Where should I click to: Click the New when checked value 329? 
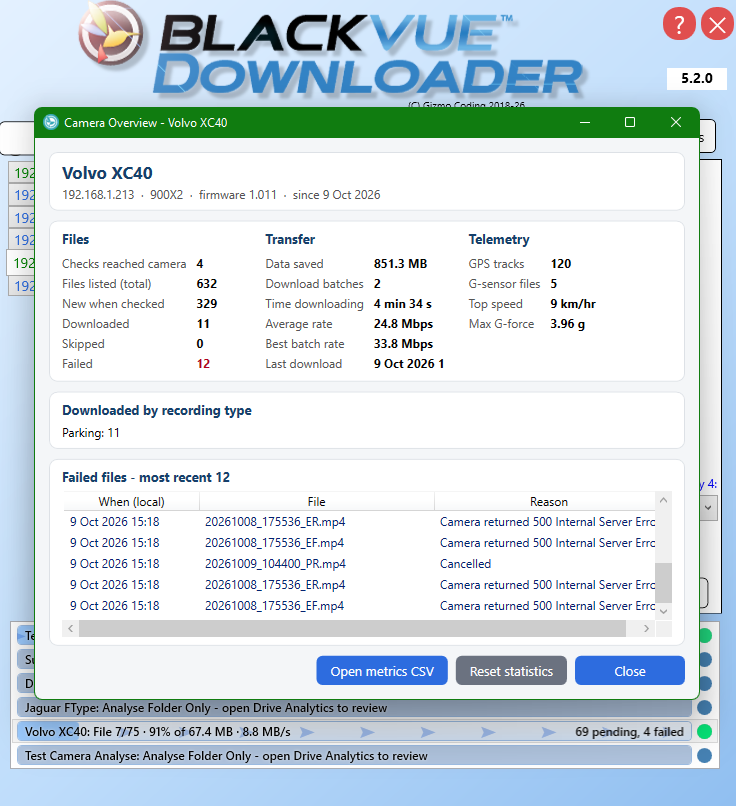tap(207, 304)
